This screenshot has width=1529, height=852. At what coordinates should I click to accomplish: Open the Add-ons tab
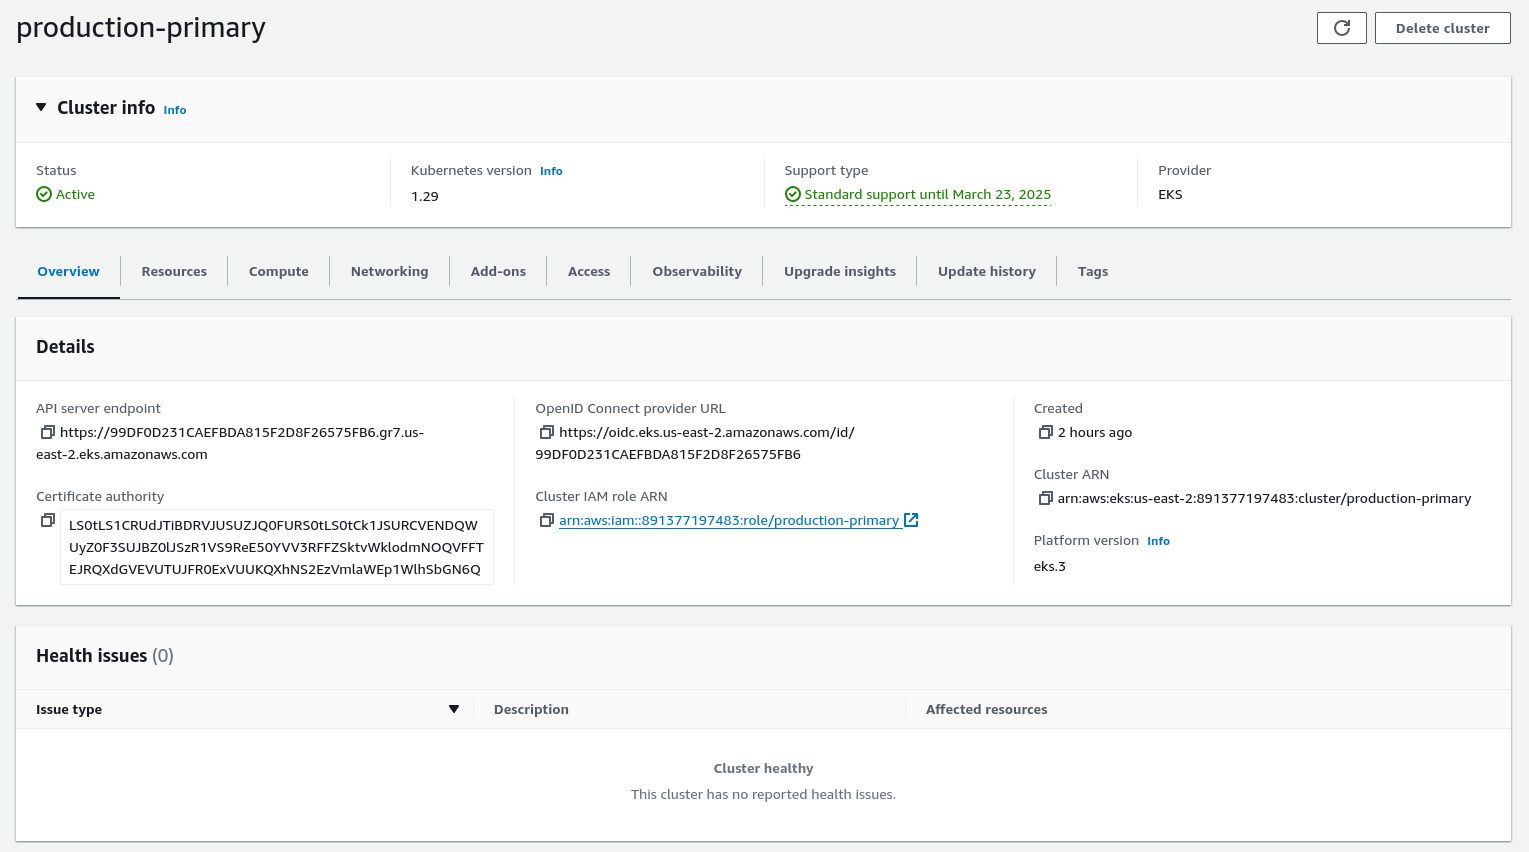(x=497, y=271)
